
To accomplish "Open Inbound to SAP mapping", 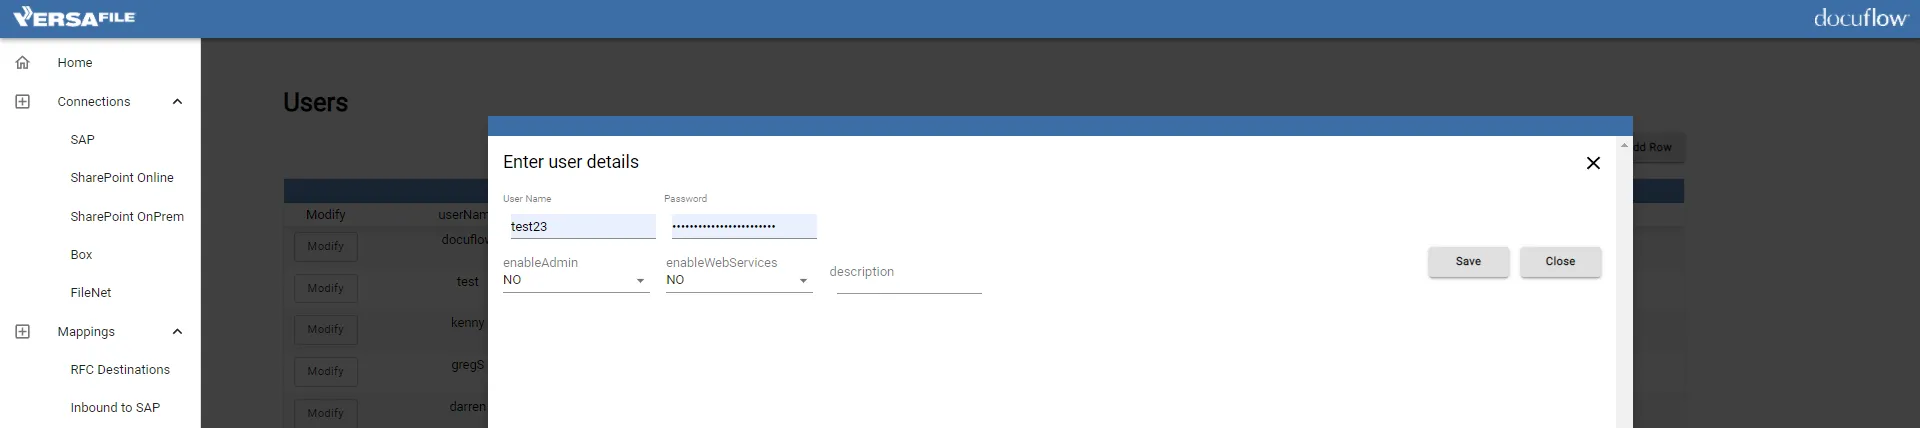I will click(x=115, y=407).
